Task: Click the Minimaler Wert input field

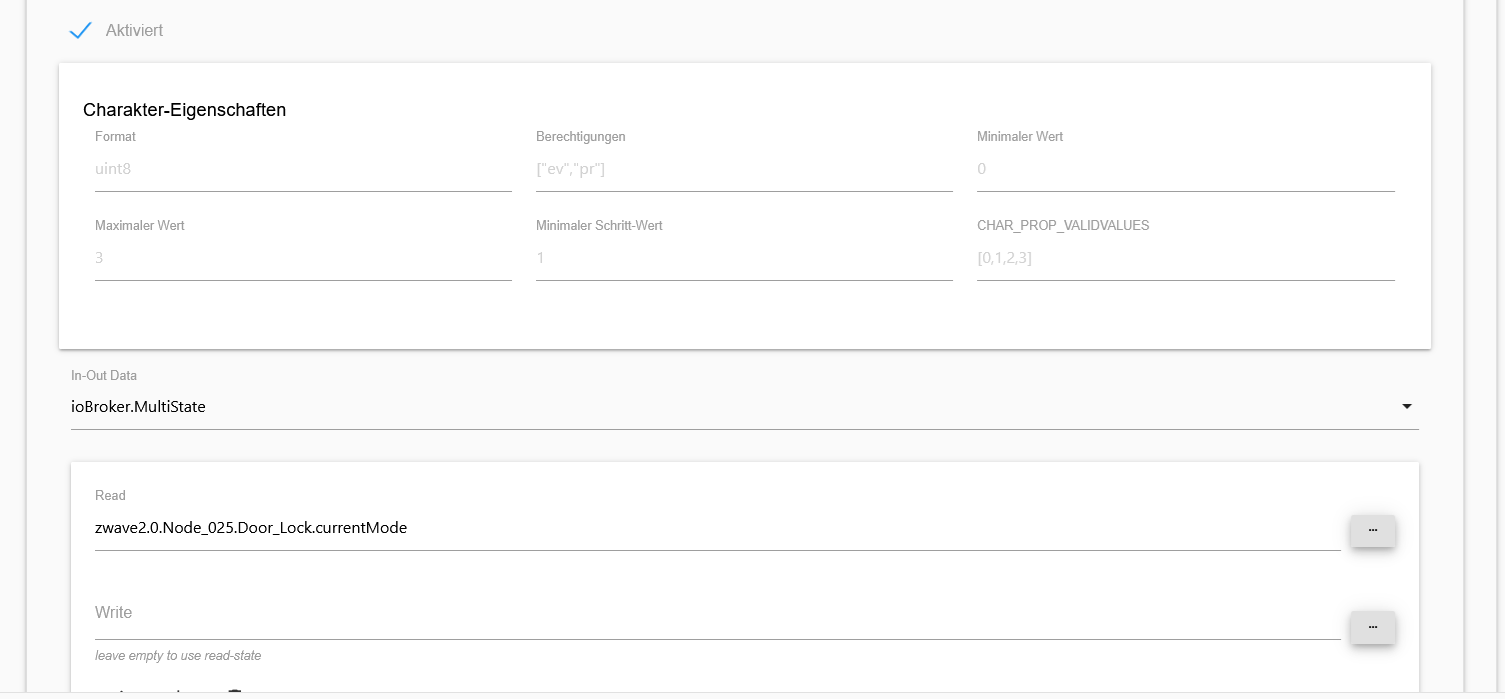Action: (1184, 169)
